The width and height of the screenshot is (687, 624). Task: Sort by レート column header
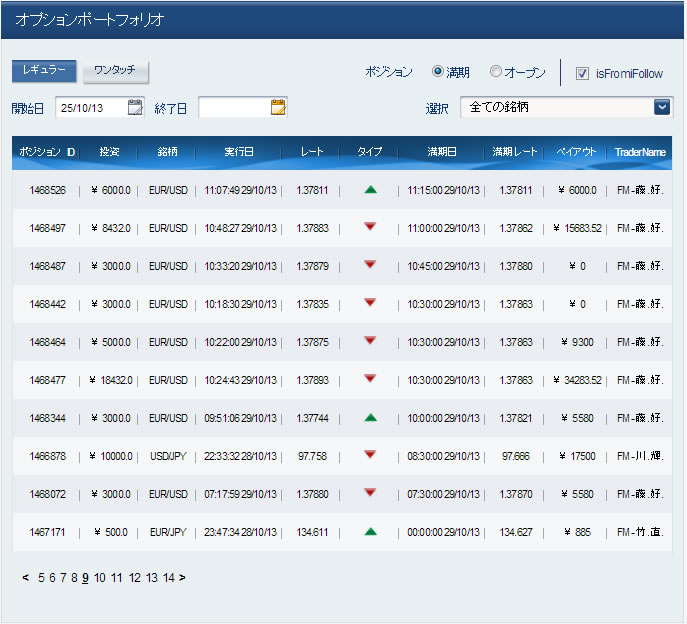coord(312,152)
